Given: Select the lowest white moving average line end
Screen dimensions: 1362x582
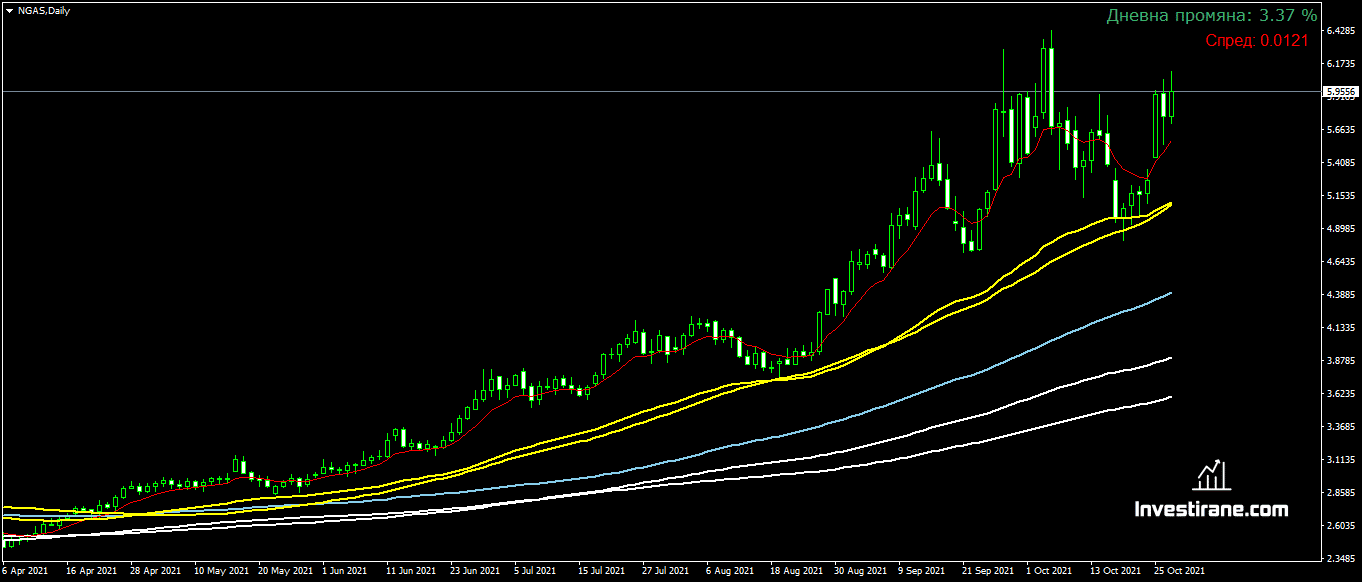Looking at the screenshot, I should [1169, 397].
